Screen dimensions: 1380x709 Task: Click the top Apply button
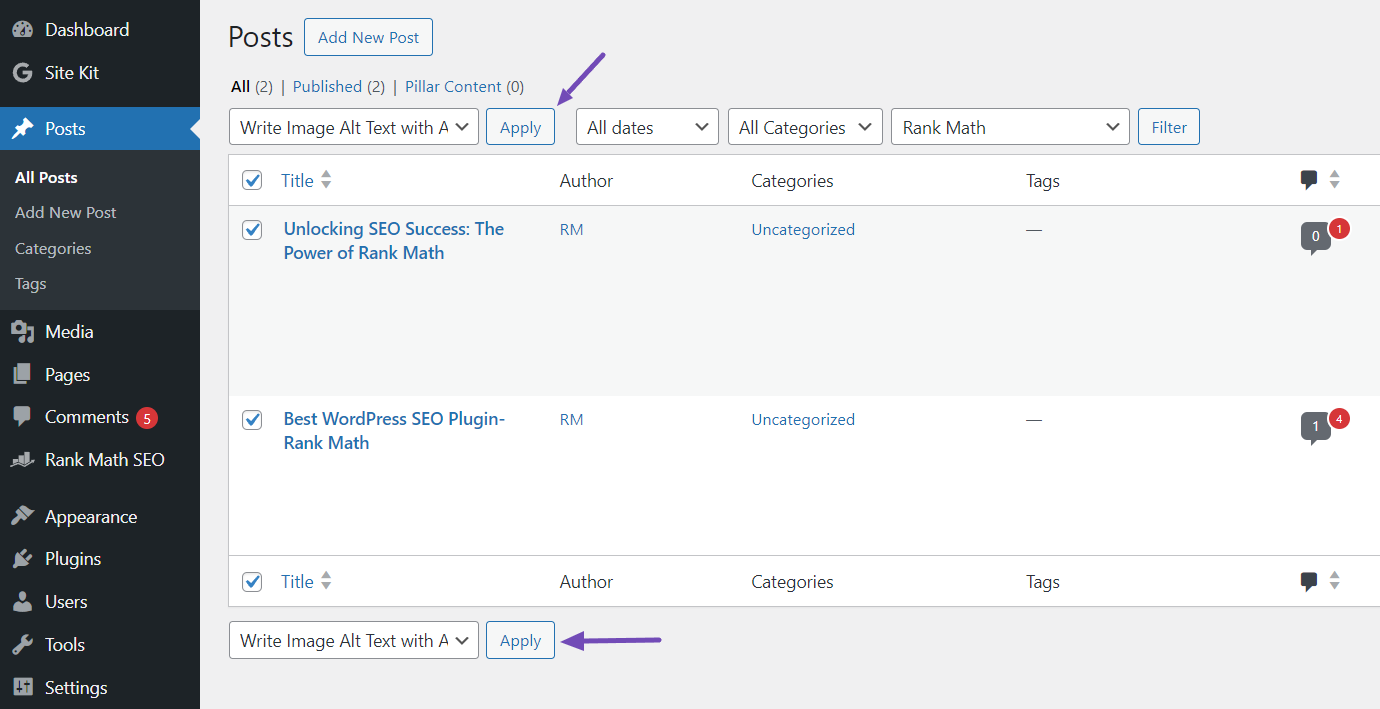click(x=520, y=127)
